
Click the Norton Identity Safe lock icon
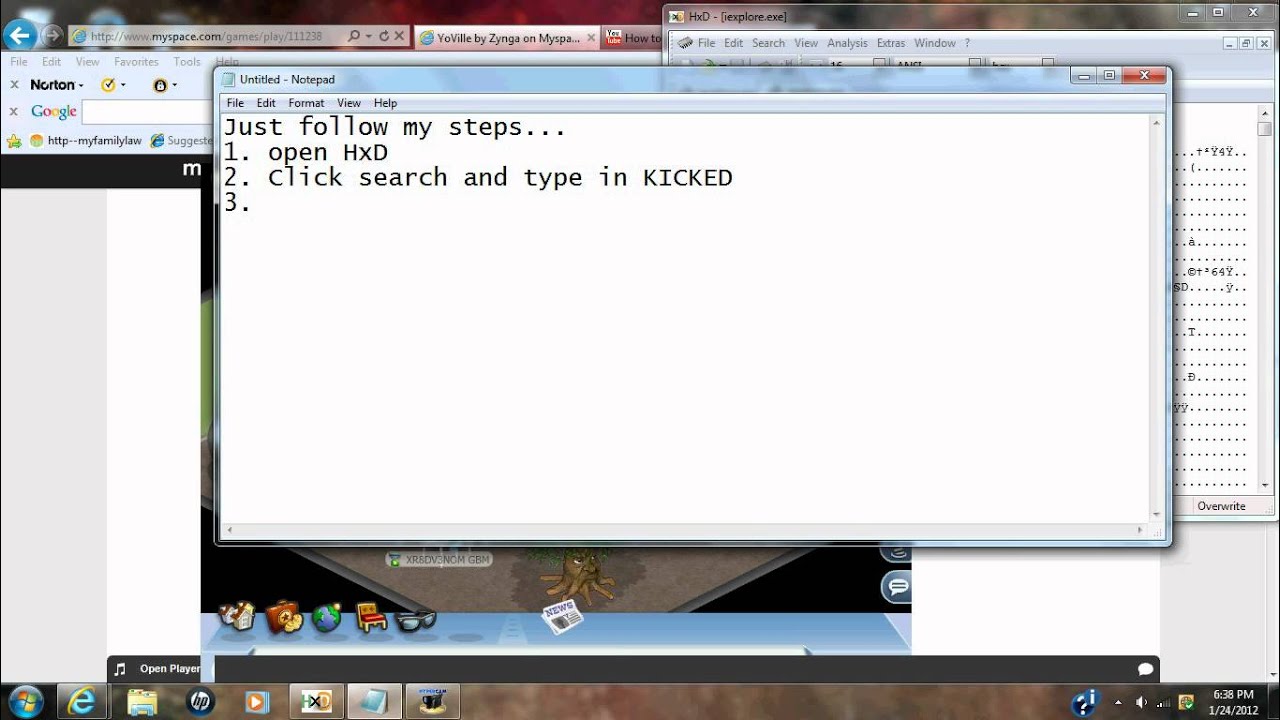(160, 85)
